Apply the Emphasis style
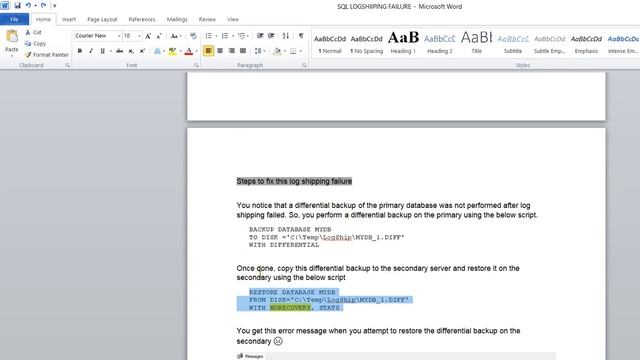Image resolution: width=640 pixels, height=360 pixels. coord(586,44)
